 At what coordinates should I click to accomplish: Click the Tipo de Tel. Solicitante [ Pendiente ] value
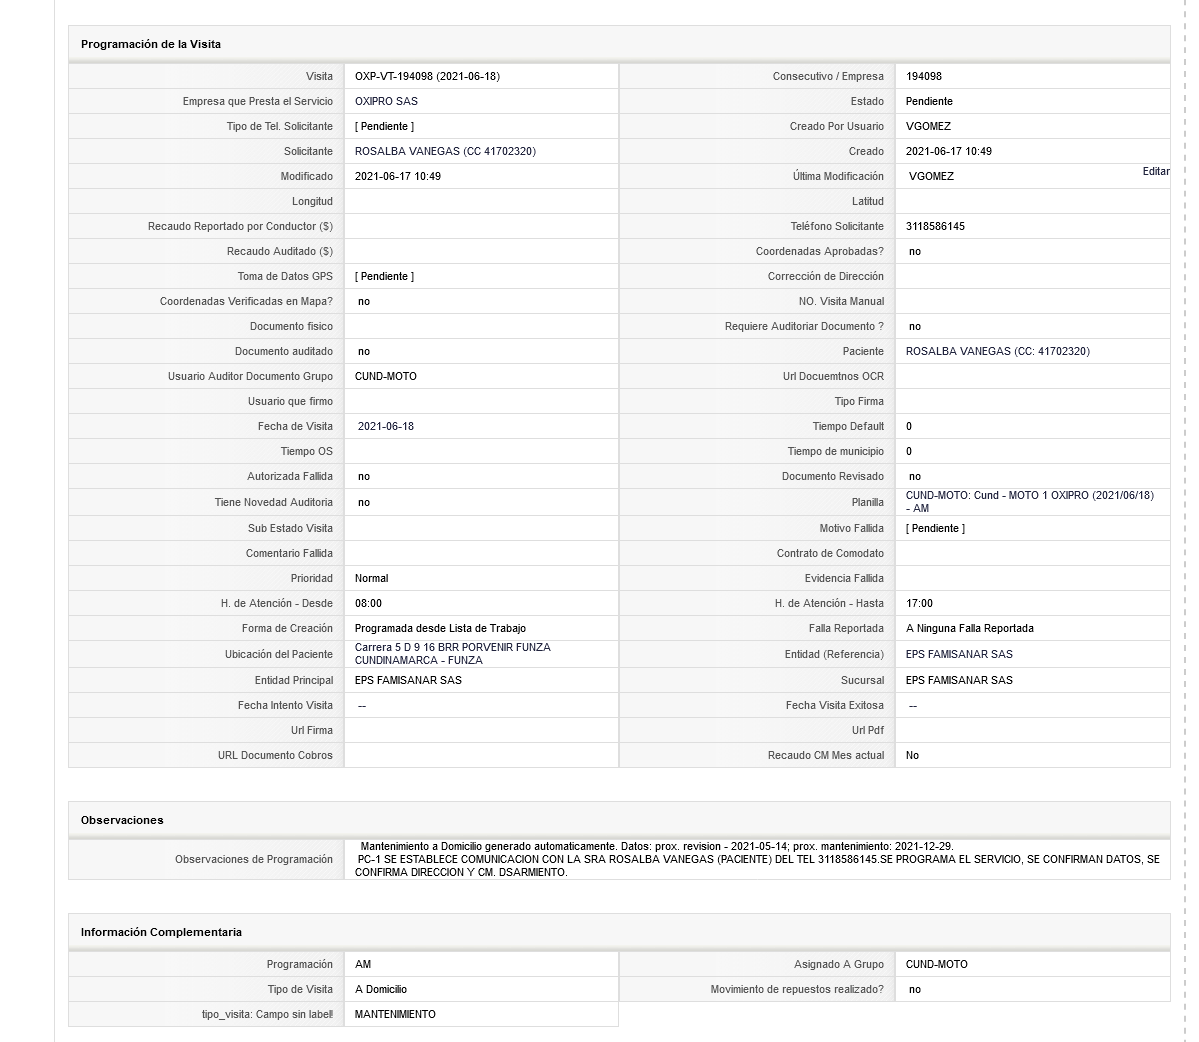click(384, 126)
